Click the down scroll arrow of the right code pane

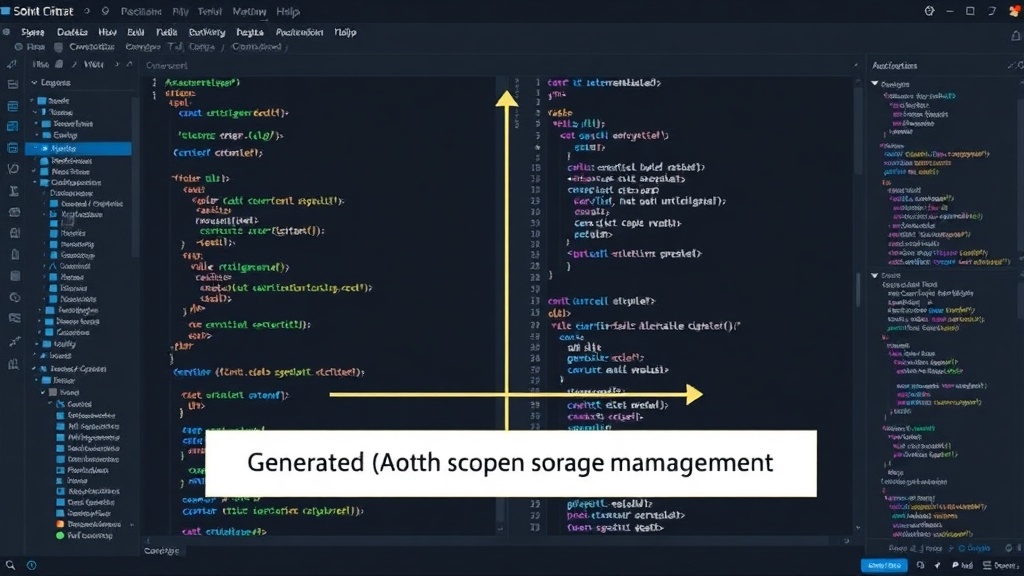point(857,528)
